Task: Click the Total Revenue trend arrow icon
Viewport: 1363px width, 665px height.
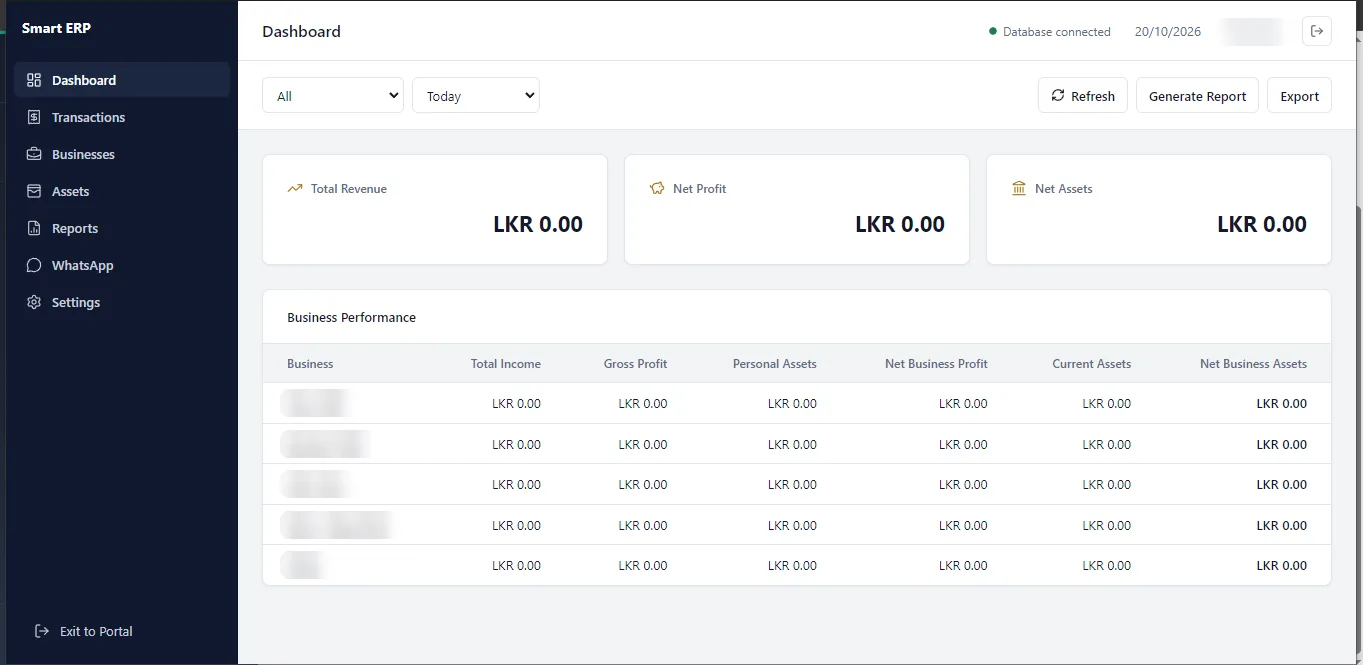Action: [x=295, y=188]
